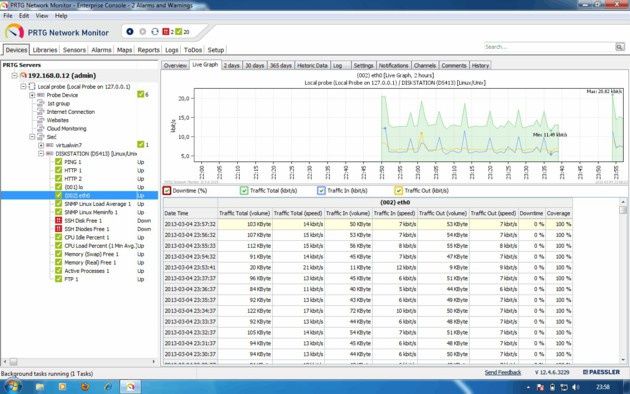Open the Channels tab
This screenshot has height=394, width=630.
click(425, 65)
